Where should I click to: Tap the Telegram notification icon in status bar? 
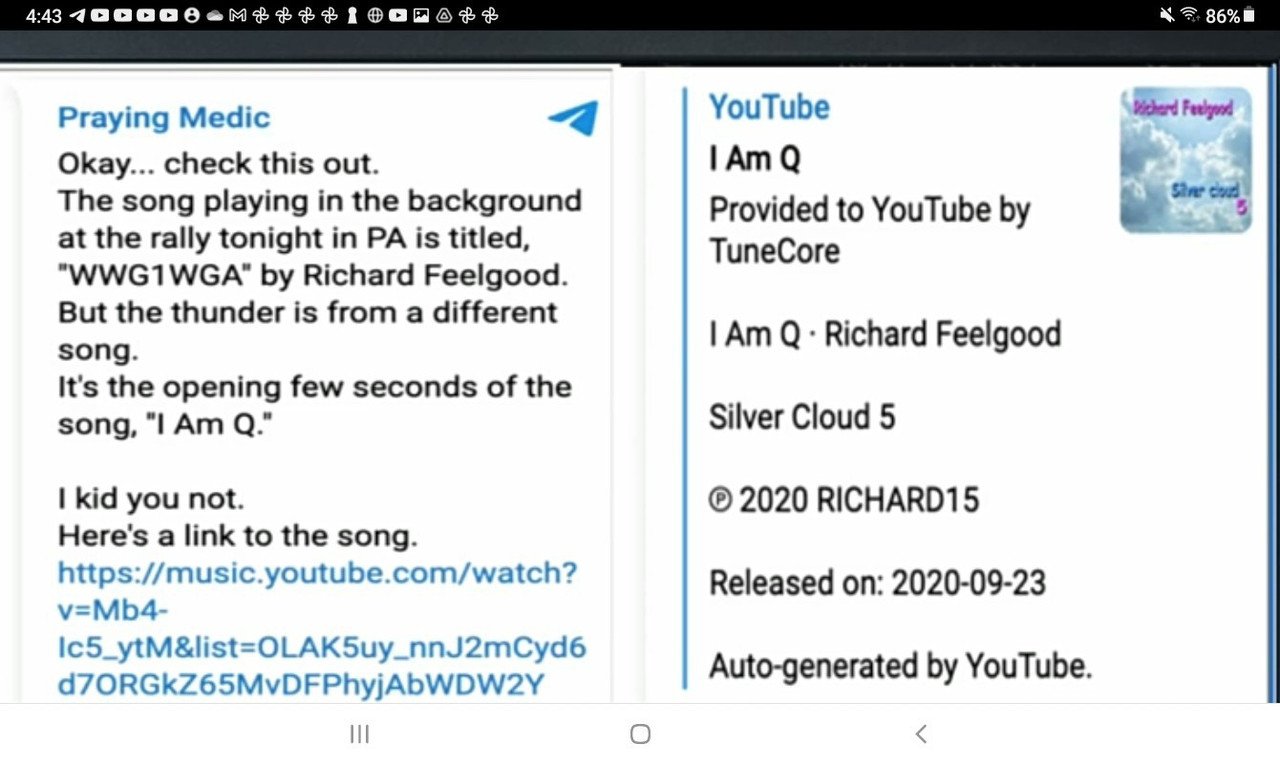click(x=77, y=16)
